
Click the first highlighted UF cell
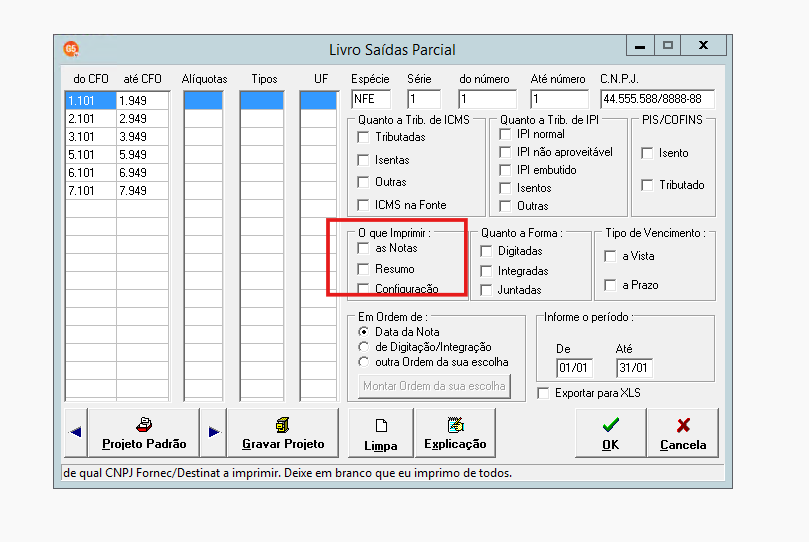pos(318,101)
